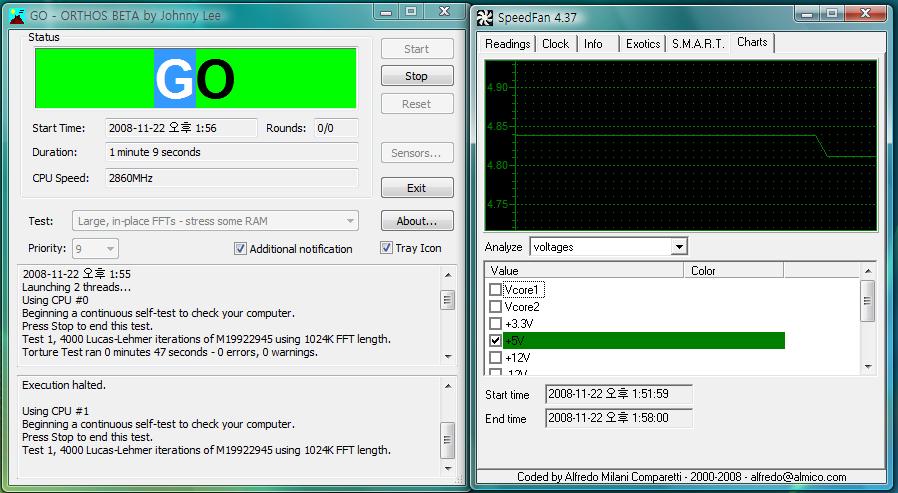Click the 'Execution halted.' log line
The image size is (898, 493).
tap(64, 385)
